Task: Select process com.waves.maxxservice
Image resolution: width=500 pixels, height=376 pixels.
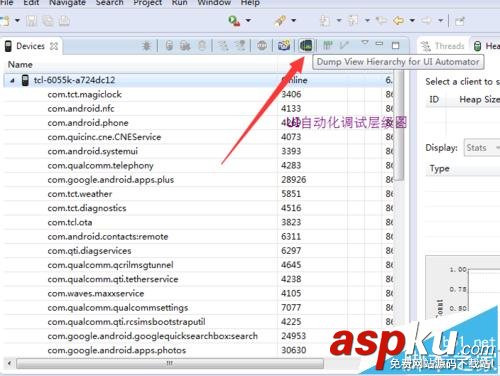Action: click(96, 294)
